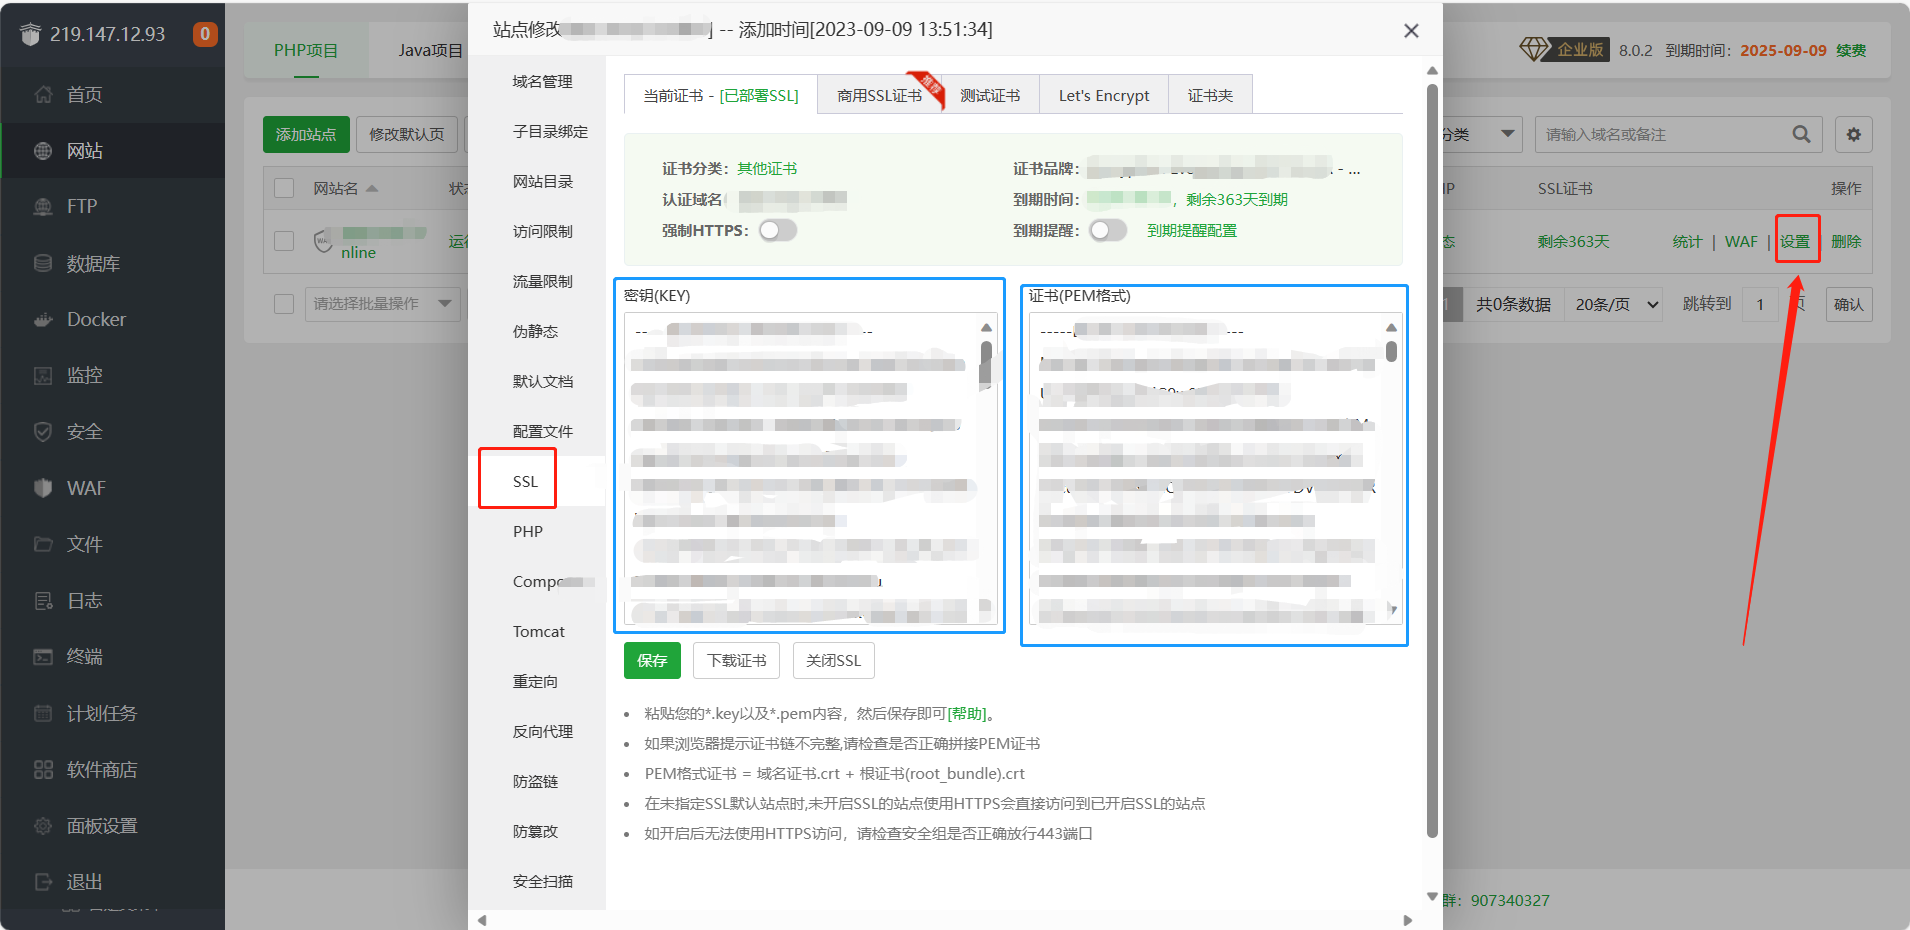Viewport: 1910px width, 930px height.
Task: Switch to Let's Encrypt tab
Action: (1104, 95)
